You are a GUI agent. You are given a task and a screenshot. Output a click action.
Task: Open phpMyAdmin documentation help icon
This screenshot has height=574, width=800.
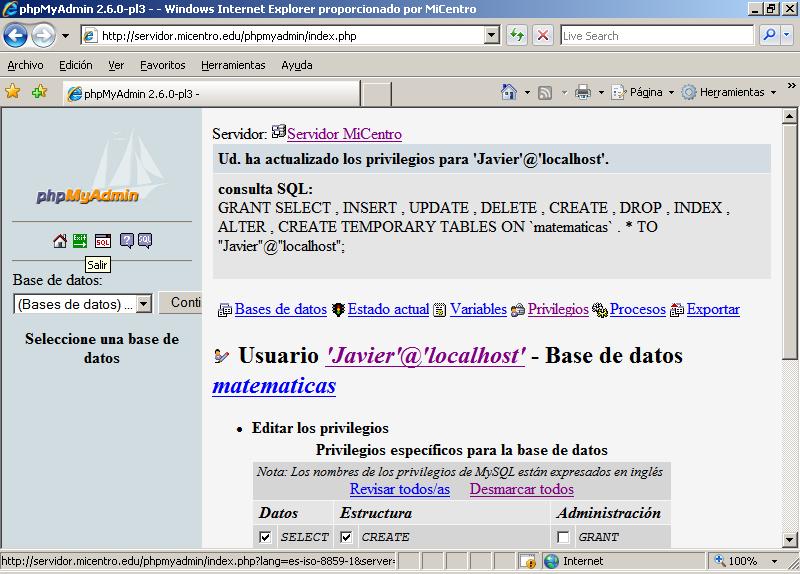(x=126, y=241)
